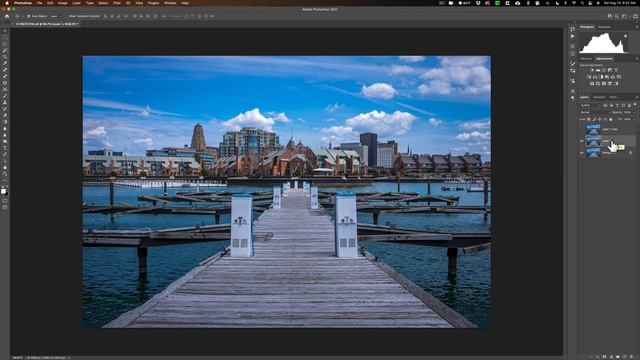
Task: Click Delete layer trash icon
Action: (631, 357)
